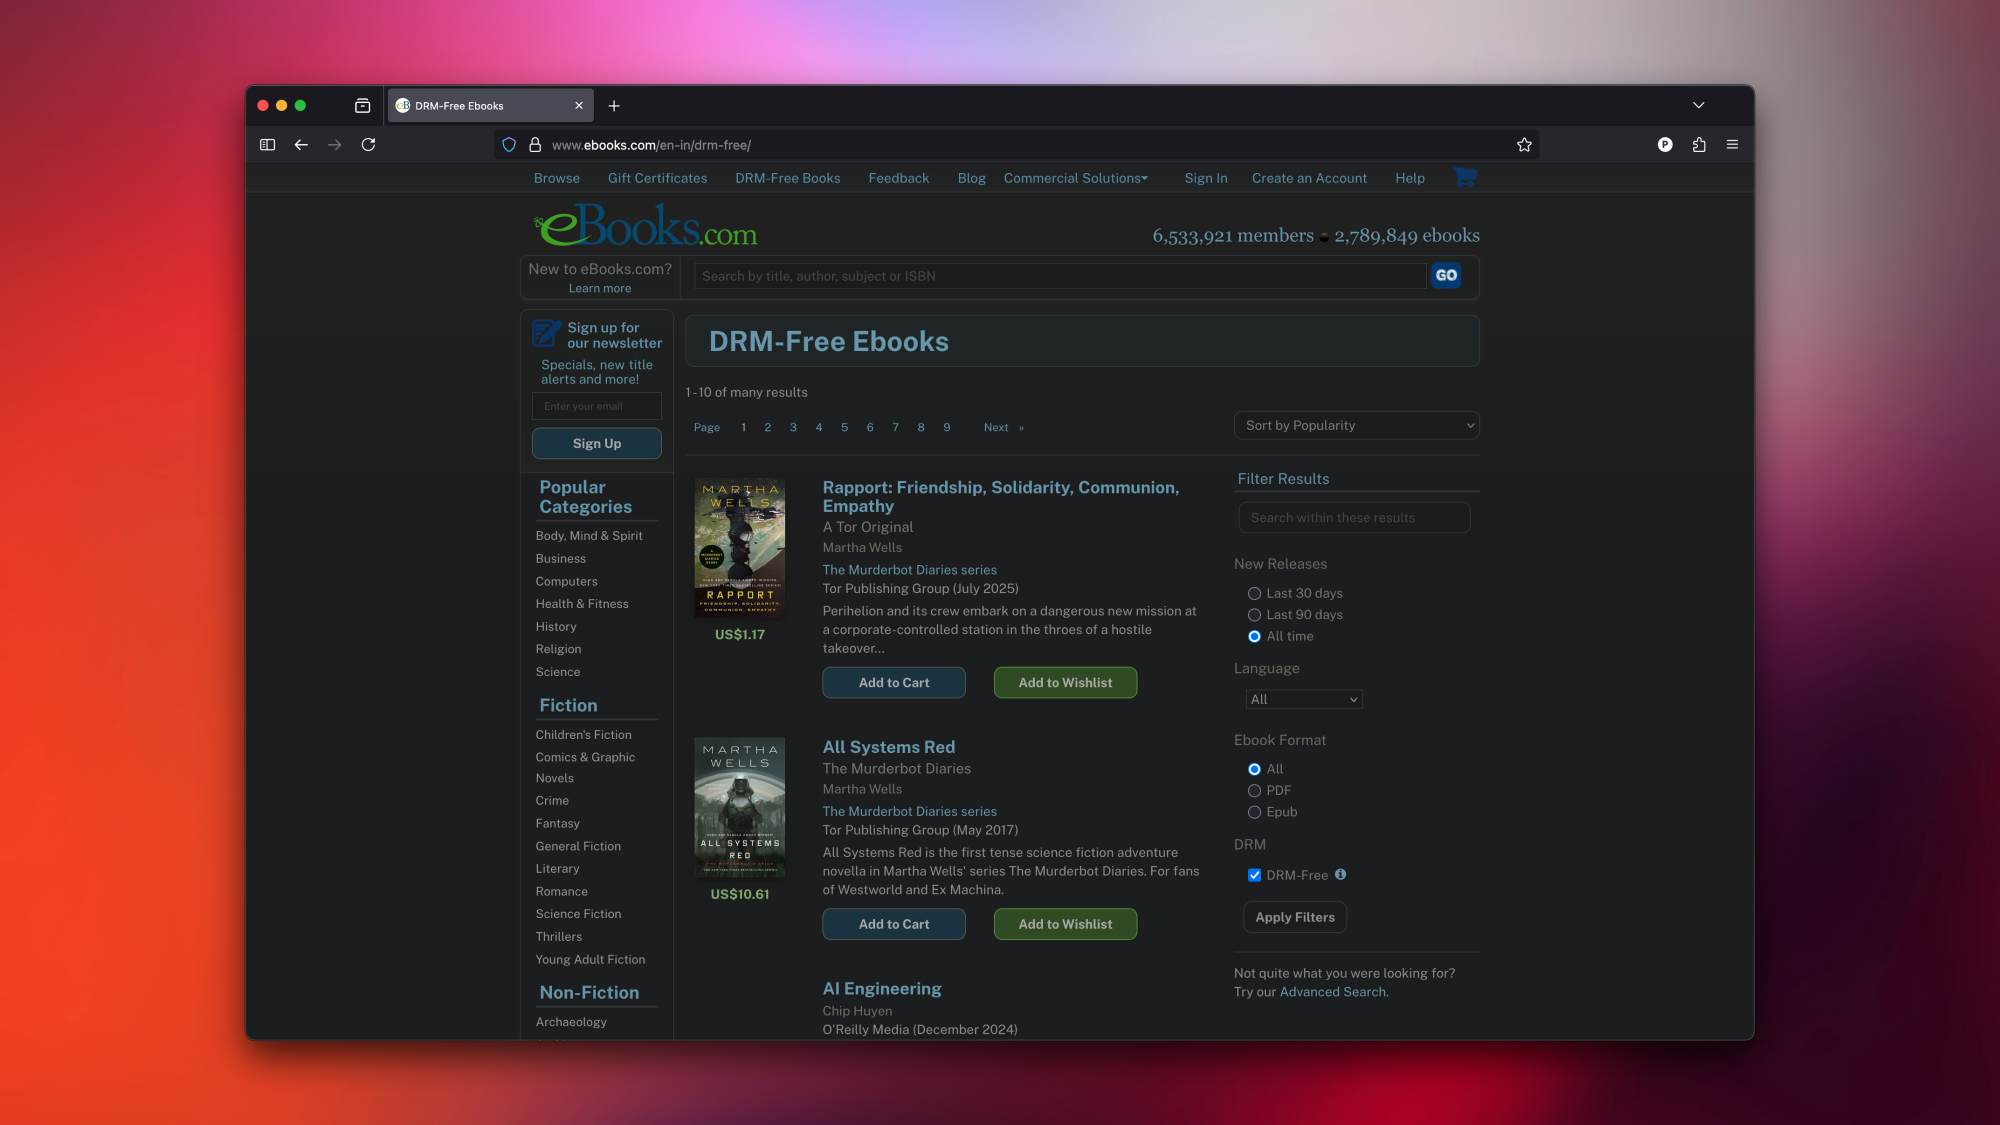Open the Language dropdown
The width and height of the screenshot is (2000, 1125).
click(x=1304, y=699)
